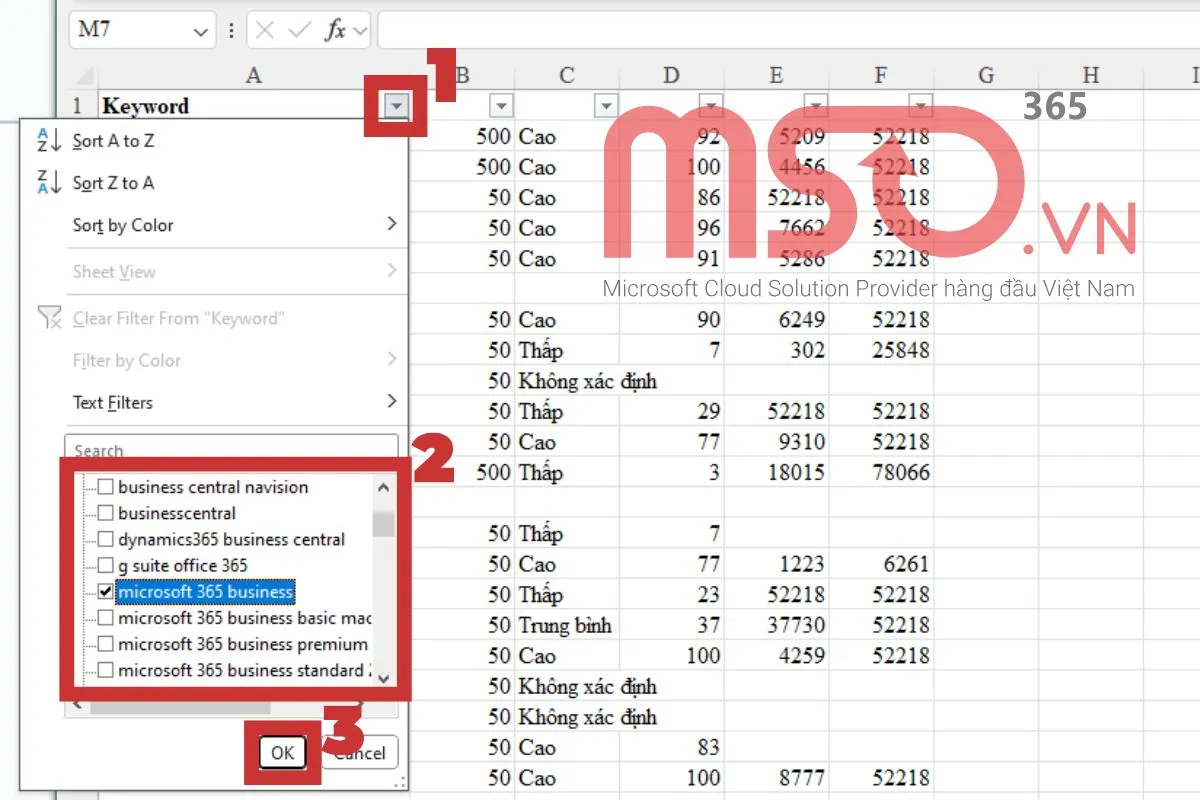Tick the businesscentral checkbox

(106, 514)
